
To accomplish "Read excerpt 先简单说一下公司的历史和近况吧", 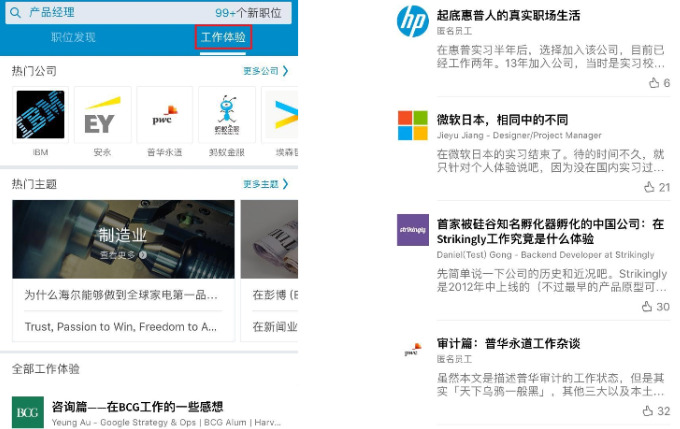I will tap(552, 280).
